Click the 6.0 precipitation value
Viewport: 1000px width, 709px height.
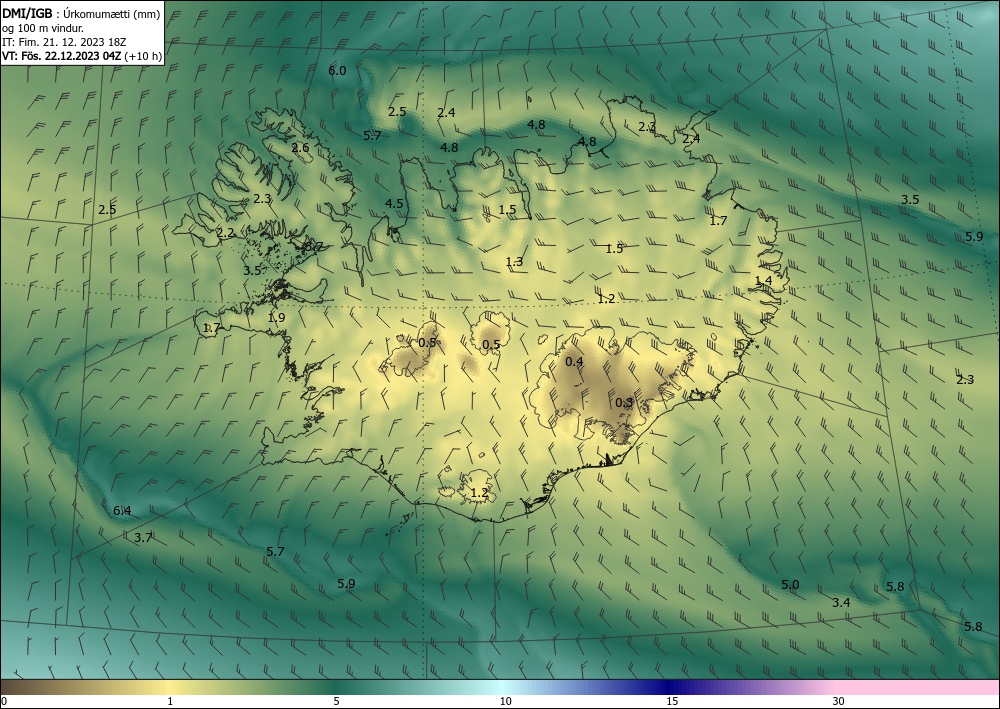(x=337, y=71)
